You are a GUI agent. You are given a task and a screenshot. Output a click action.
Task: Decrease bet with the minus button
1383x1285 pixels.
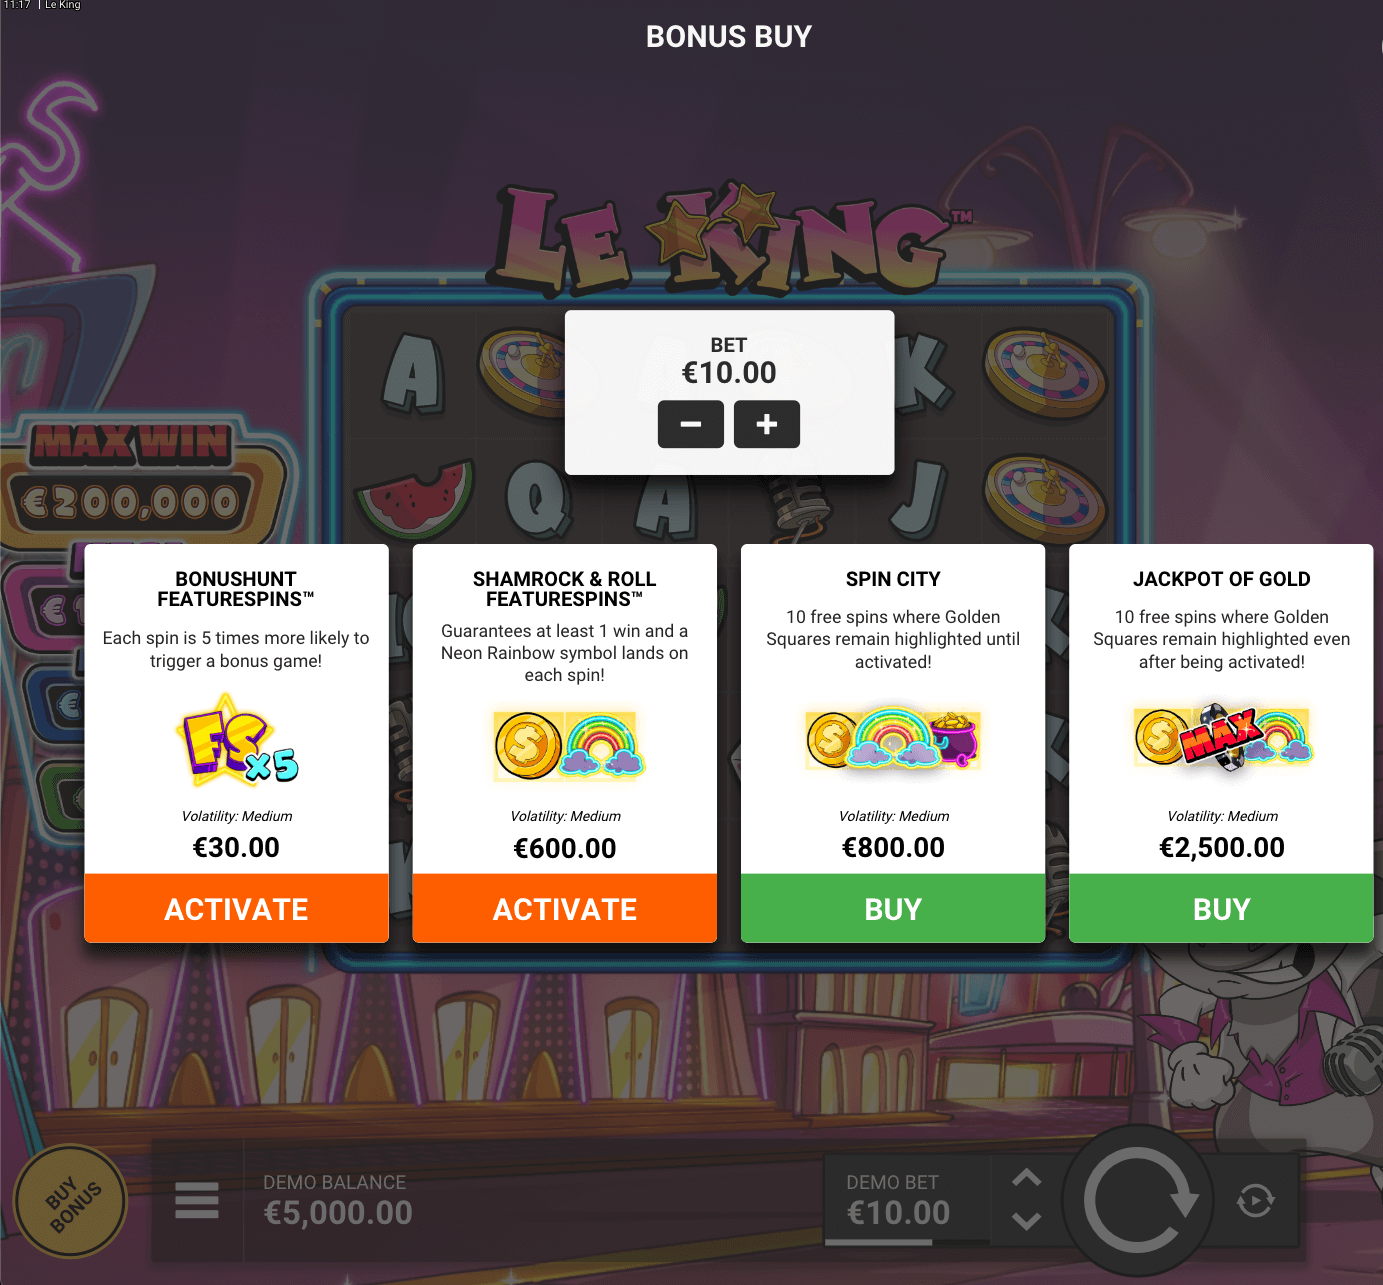click(x=690, y=424)
